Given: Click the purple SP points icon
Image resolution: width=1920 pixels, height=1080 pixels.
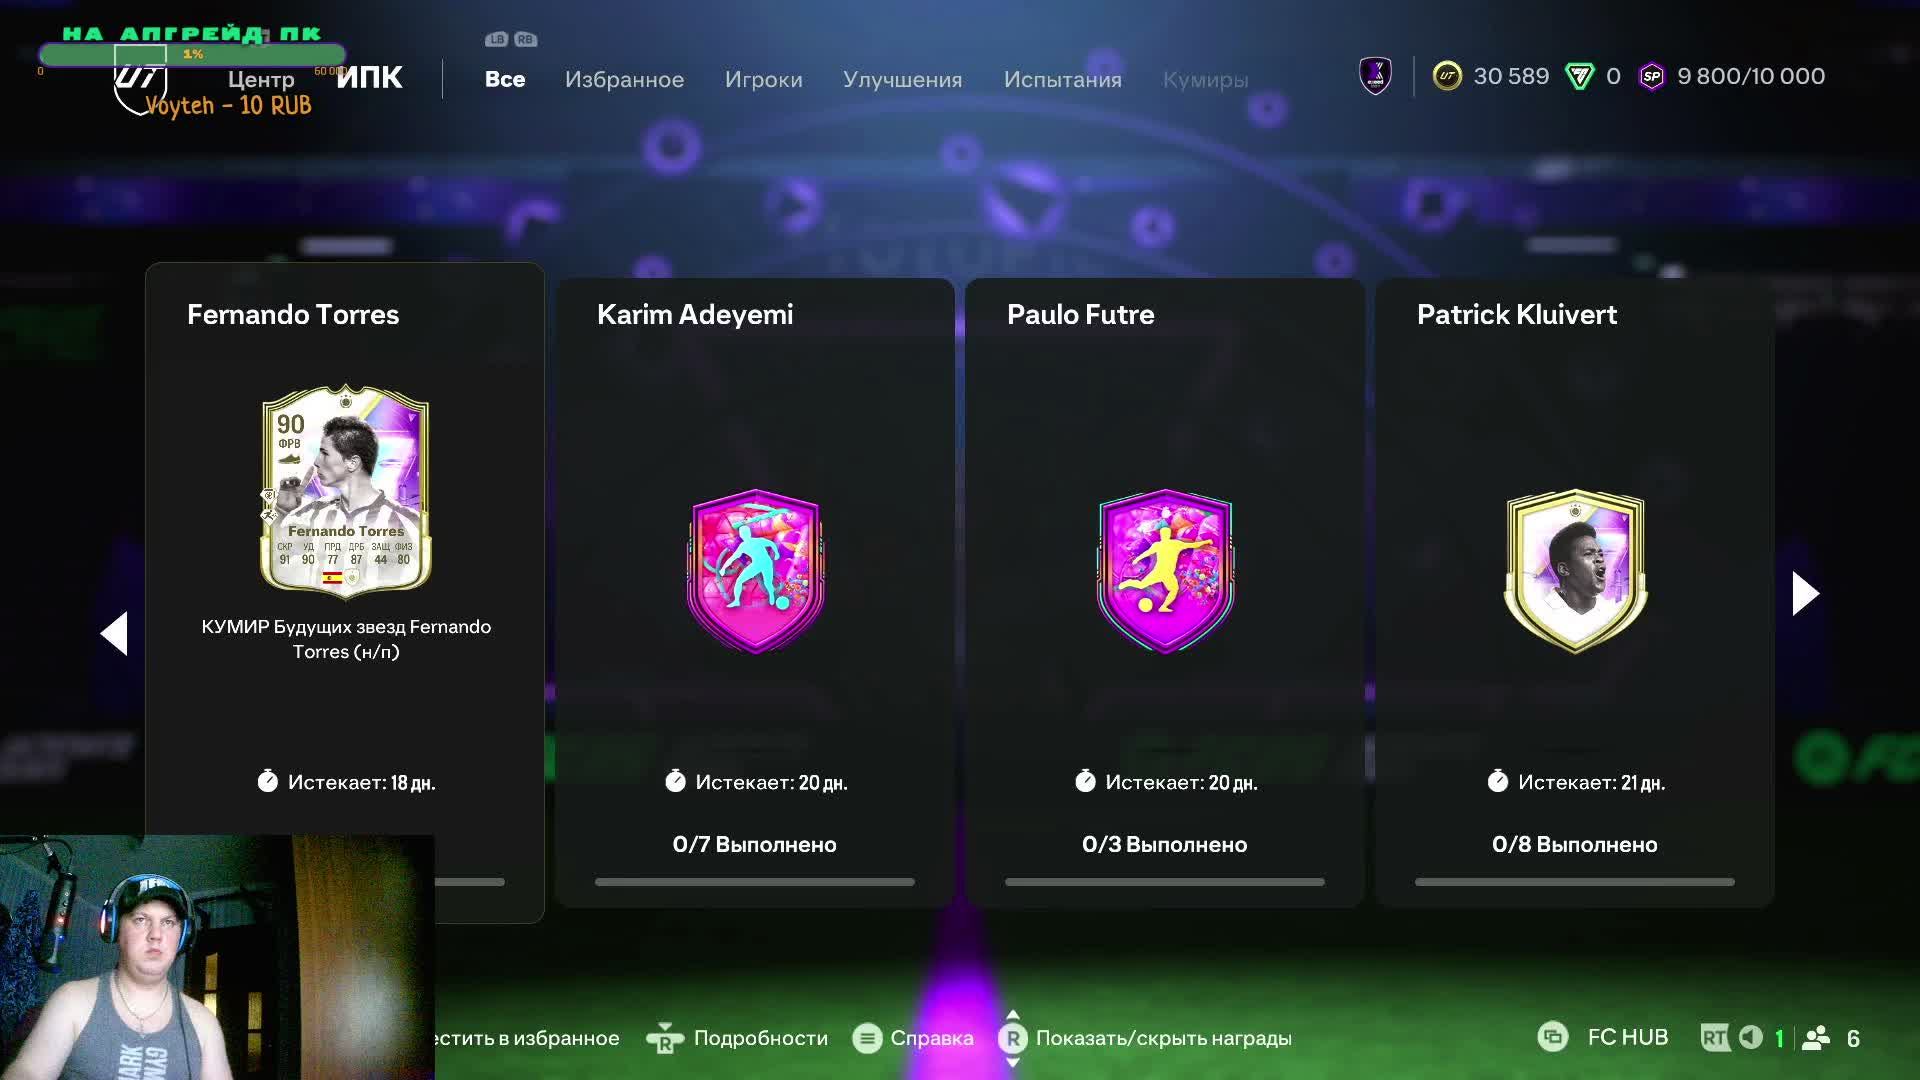Looking at the screenshot, I should tap(1652, 76).
